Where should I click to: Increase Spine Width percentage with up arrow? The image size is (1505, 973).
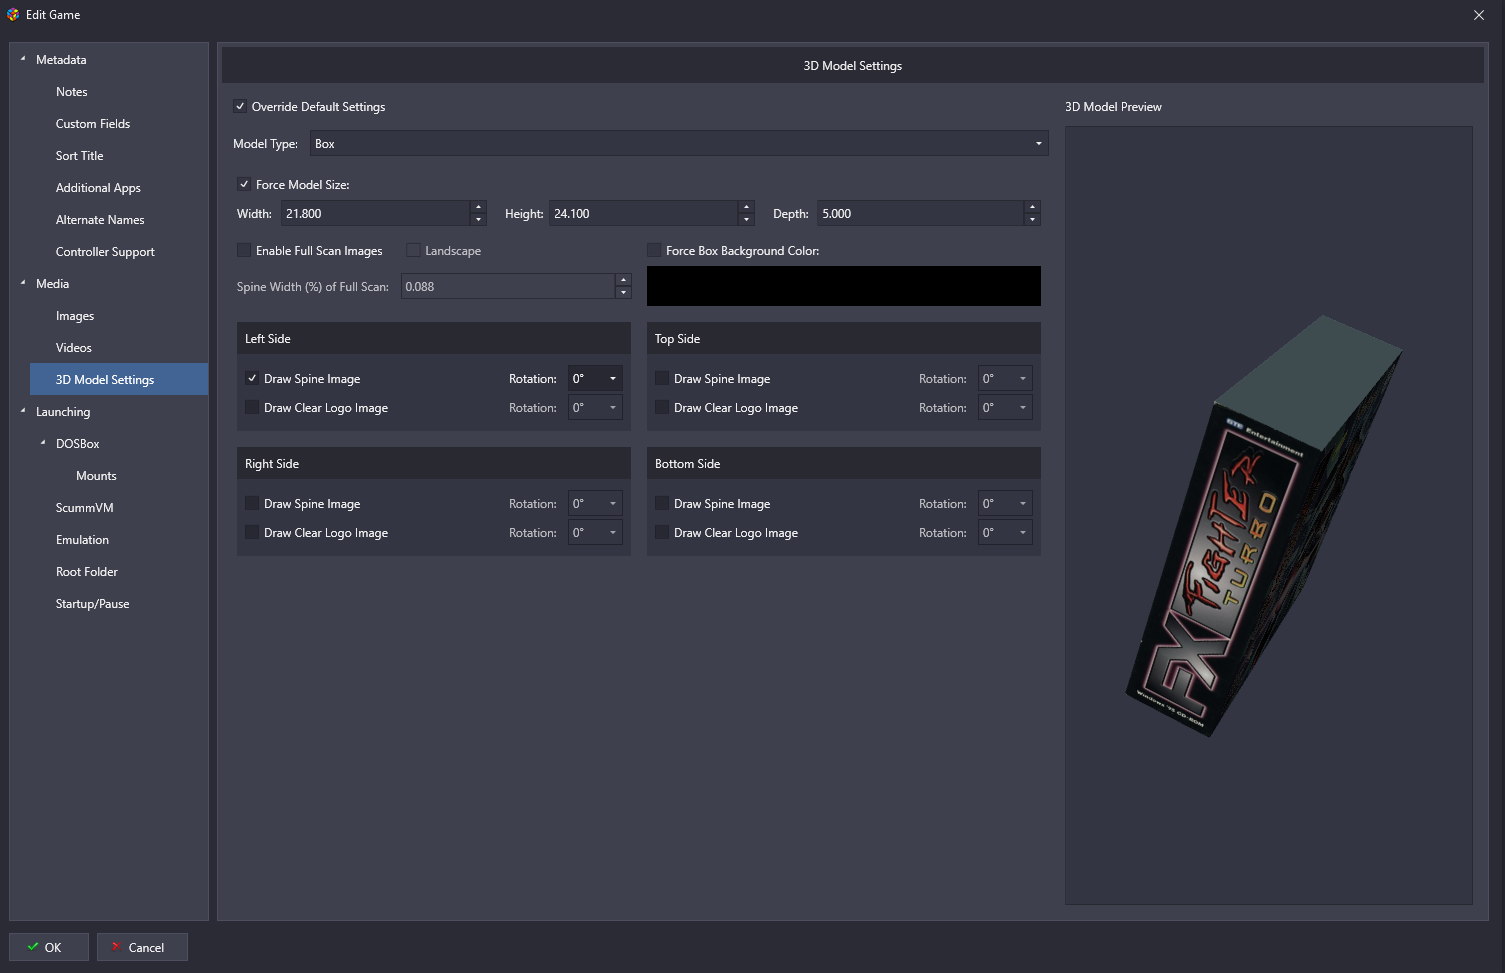point(624,280)
